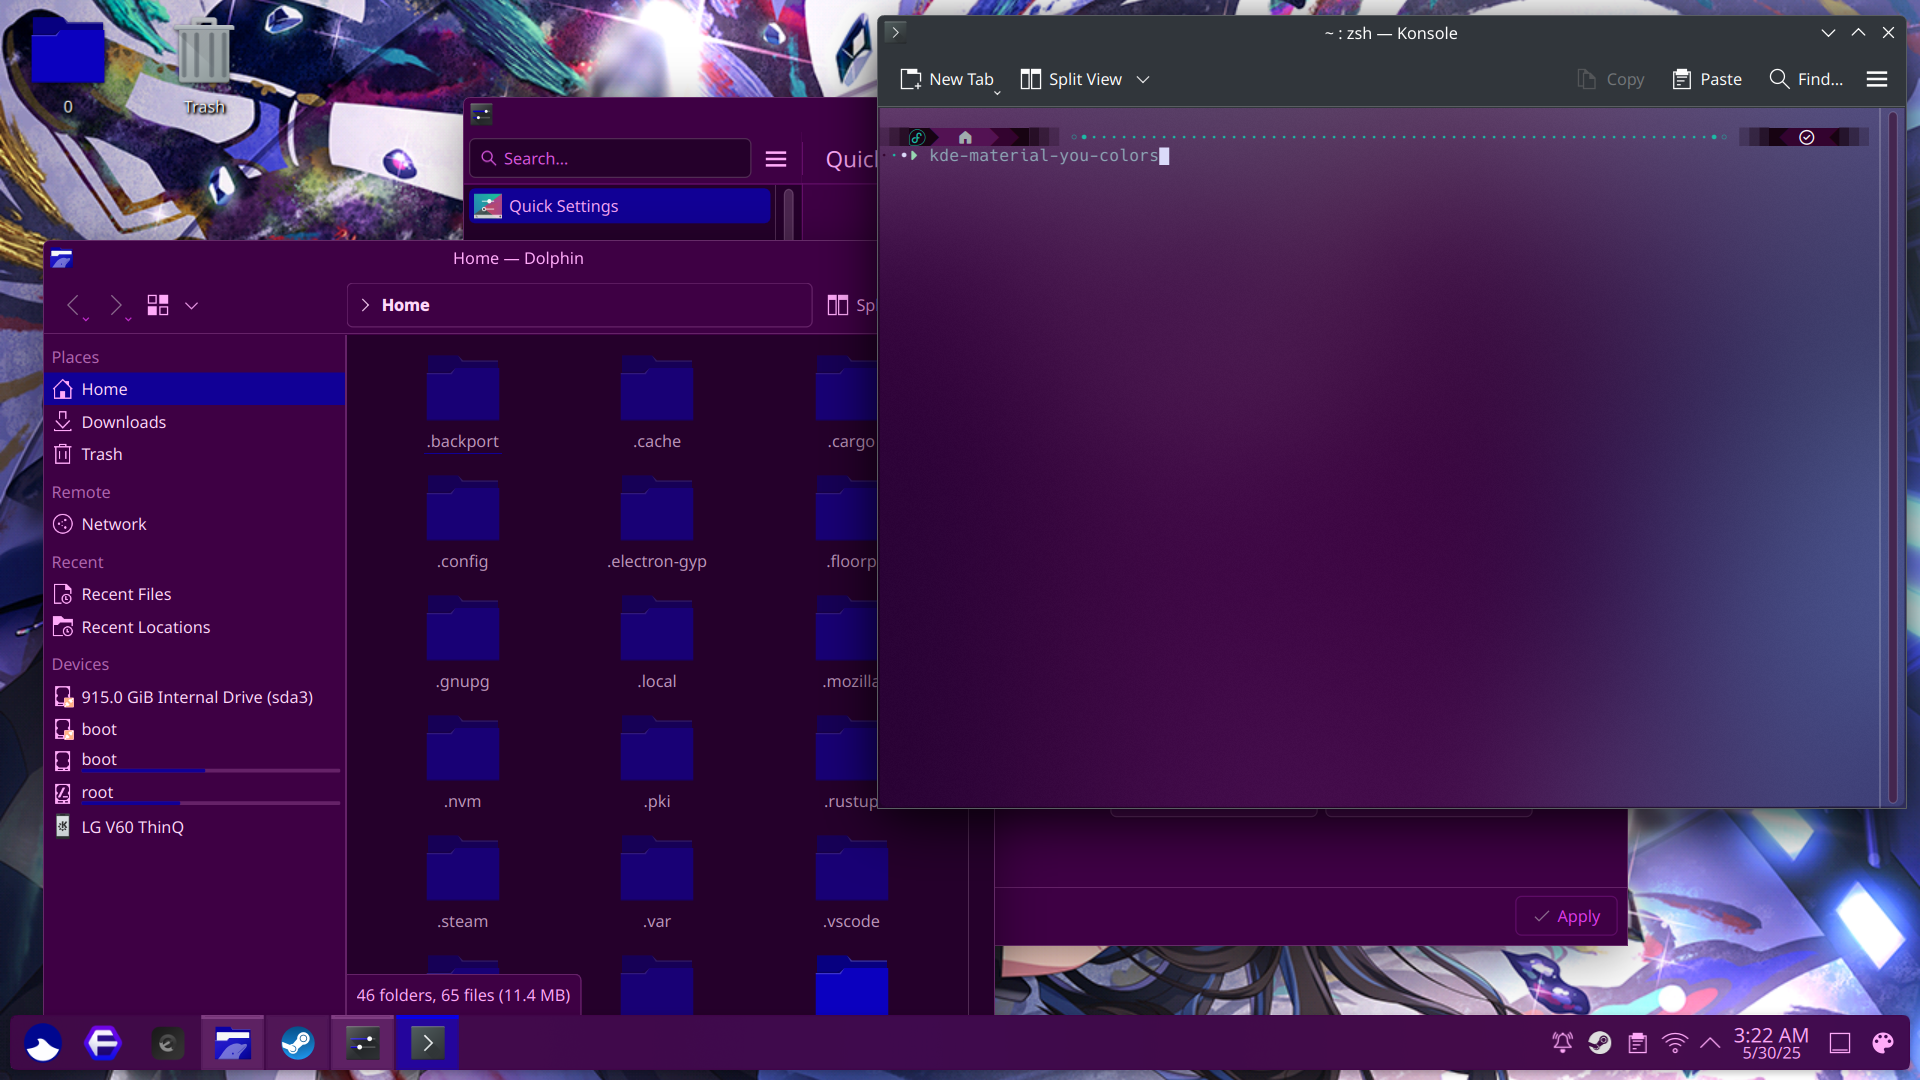Go forward in Dolphin navigation
This screenshot has width=1920, height=1080.
116,305
